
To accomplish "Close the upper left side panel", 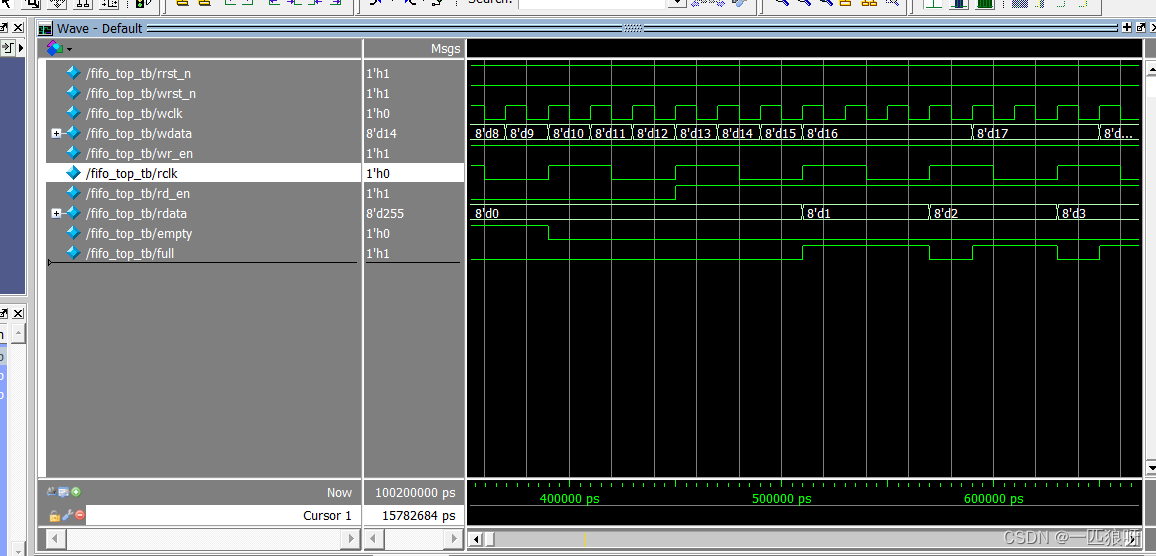I will pyautogui.click(x=18, y=28).
